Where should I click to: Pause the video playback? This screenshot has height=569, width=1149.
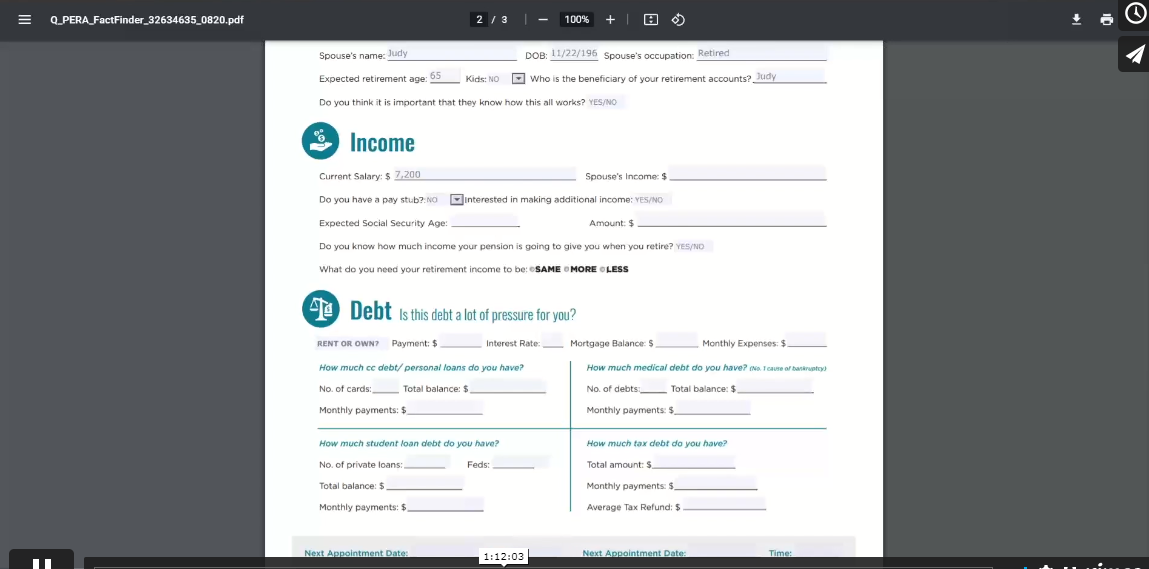[41, 562]
